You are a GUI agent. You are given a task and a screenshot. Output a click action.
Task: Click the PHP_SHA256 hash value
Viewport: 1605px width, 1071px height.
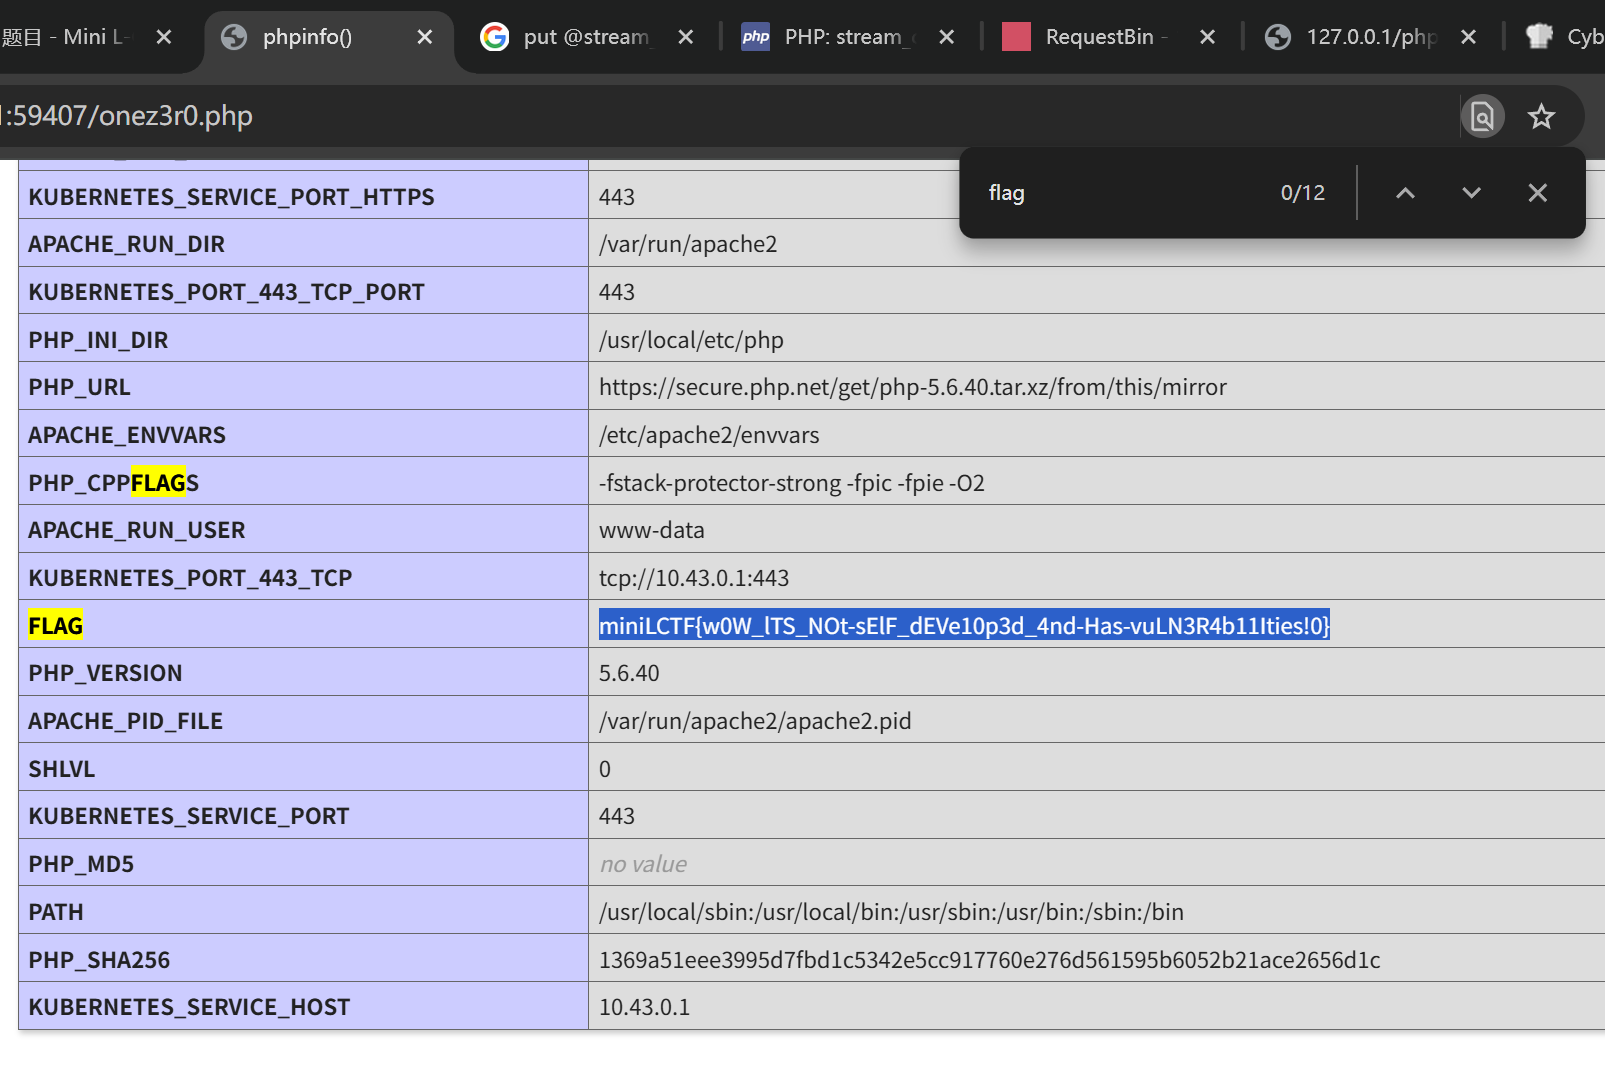click(x=989, y=960)
